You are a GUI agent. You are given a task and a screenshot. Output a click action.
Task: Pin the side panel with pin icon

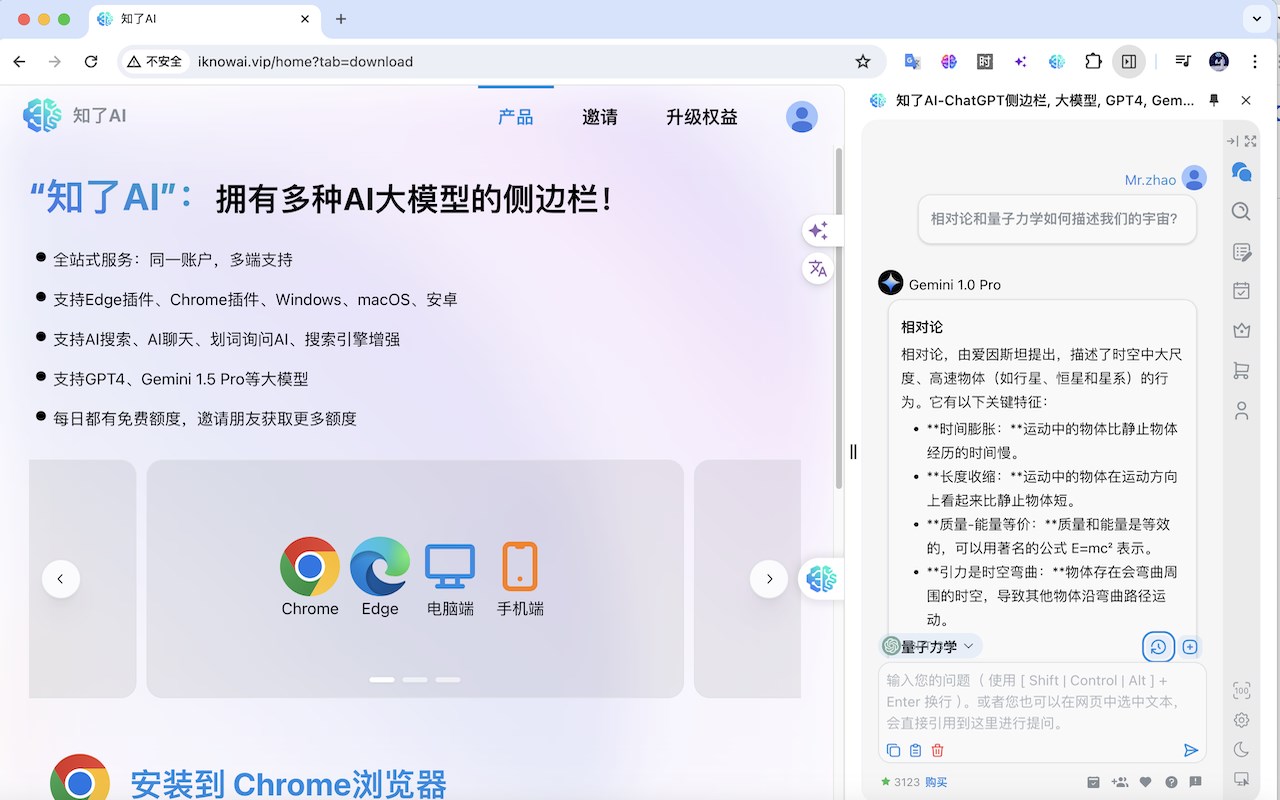[x=1214, y=100]
